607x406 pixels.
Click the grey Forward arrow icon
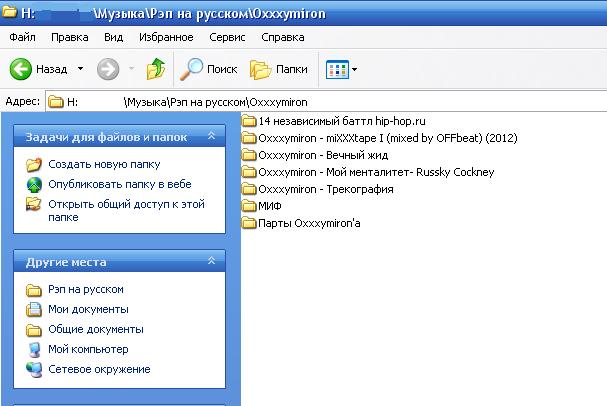[108, 69]
